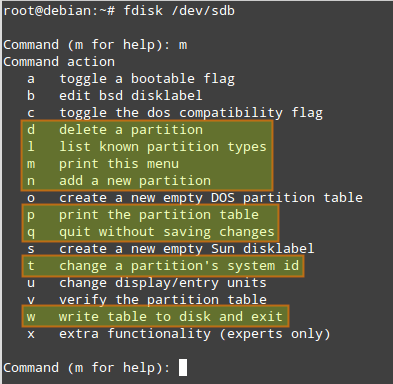The image size is (393, 384).
Task: Select 'create a new empty Sun disklabel'
Action: [171, 249]
